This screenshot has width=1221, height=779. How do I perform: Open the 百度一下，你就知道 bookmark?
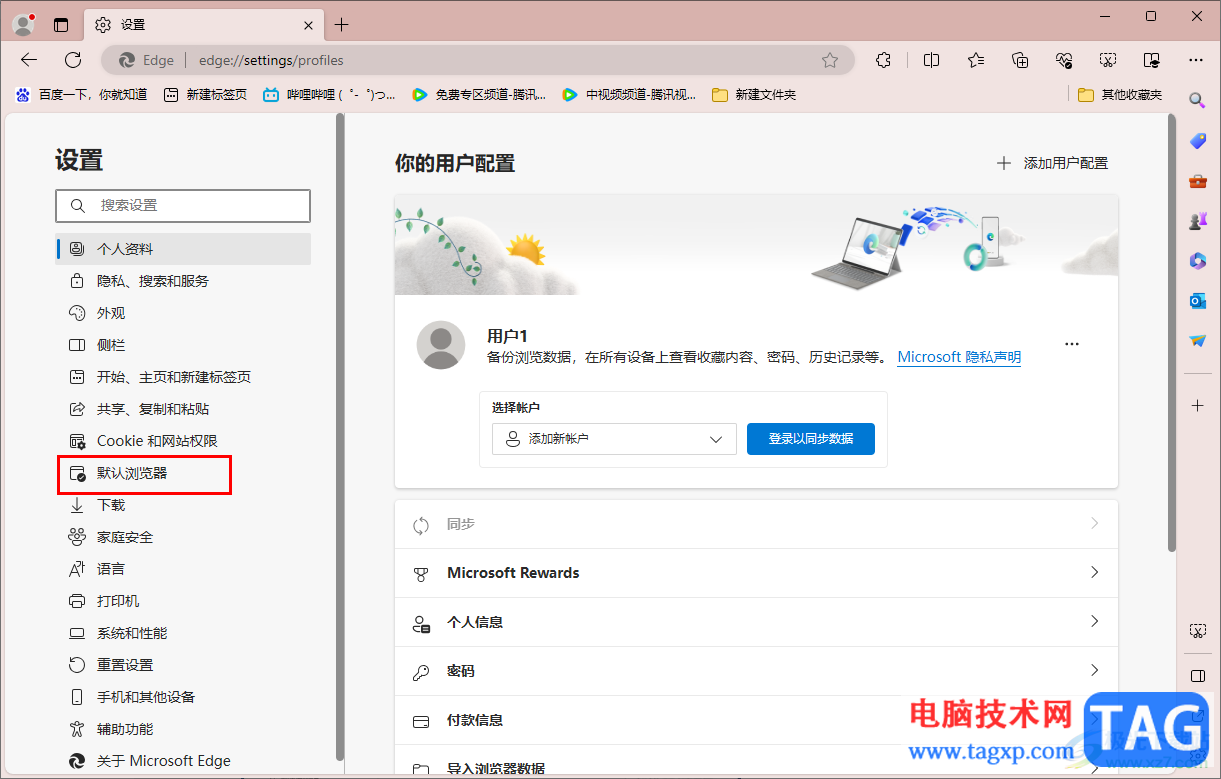pyautogui.click(x=81, y=95)
